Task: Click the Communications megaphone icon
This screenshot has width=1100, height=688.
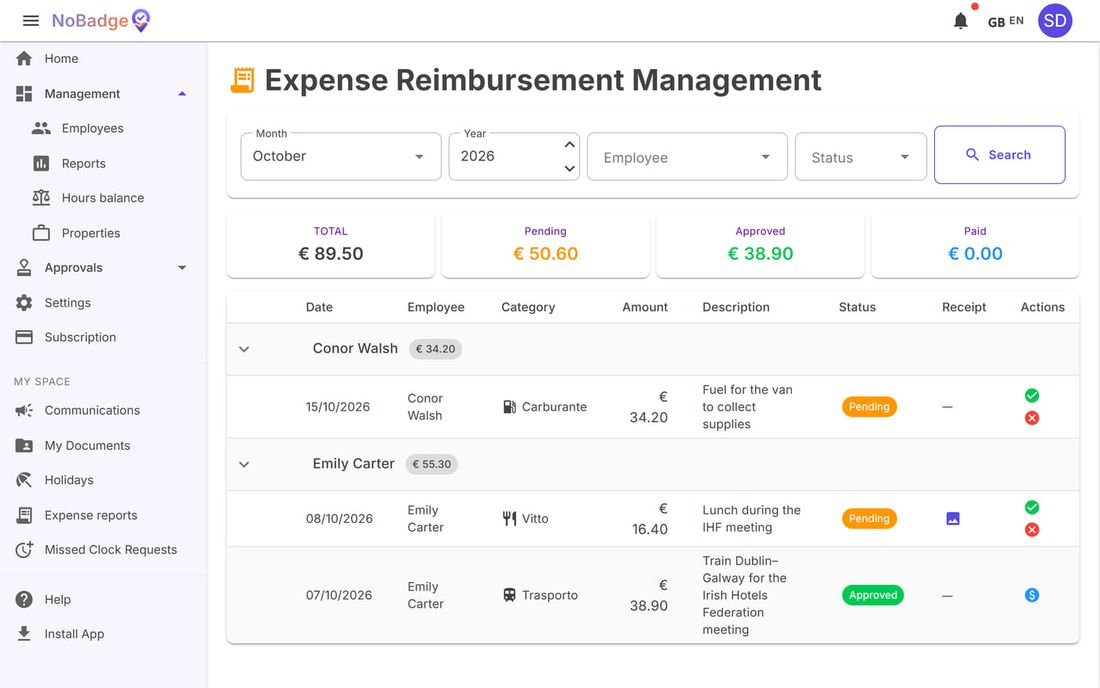Action: coord(24,410)
